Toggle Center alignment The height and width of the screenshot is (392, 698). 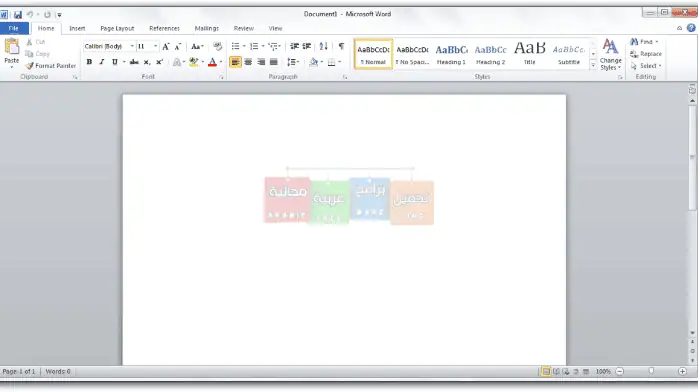click(x=248, y=62)
